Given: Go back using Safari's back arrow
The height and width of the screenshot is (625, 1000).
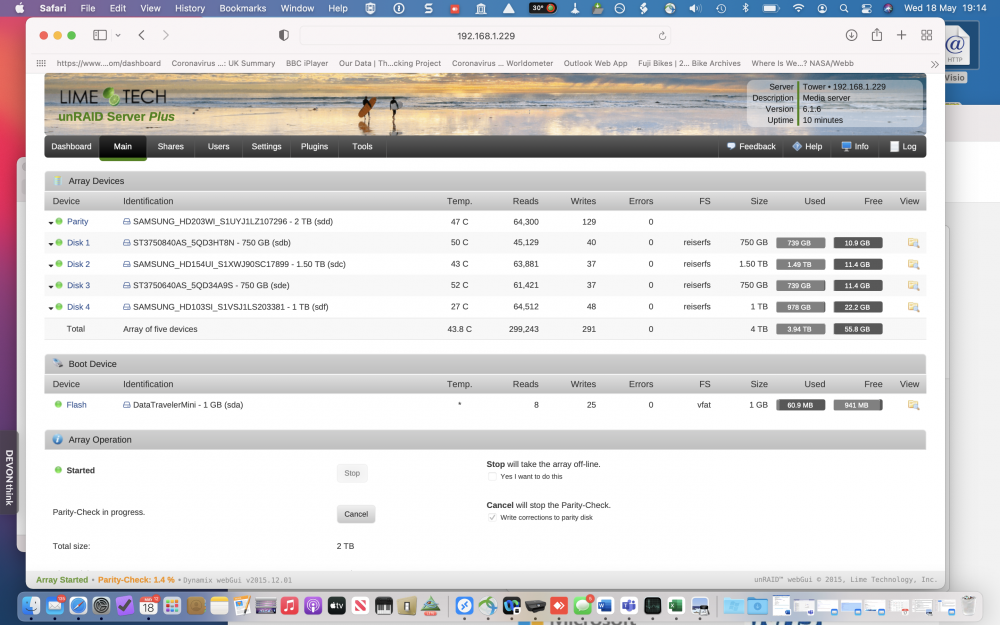Looking at the screenshot, I should click(x=142, y=35).
